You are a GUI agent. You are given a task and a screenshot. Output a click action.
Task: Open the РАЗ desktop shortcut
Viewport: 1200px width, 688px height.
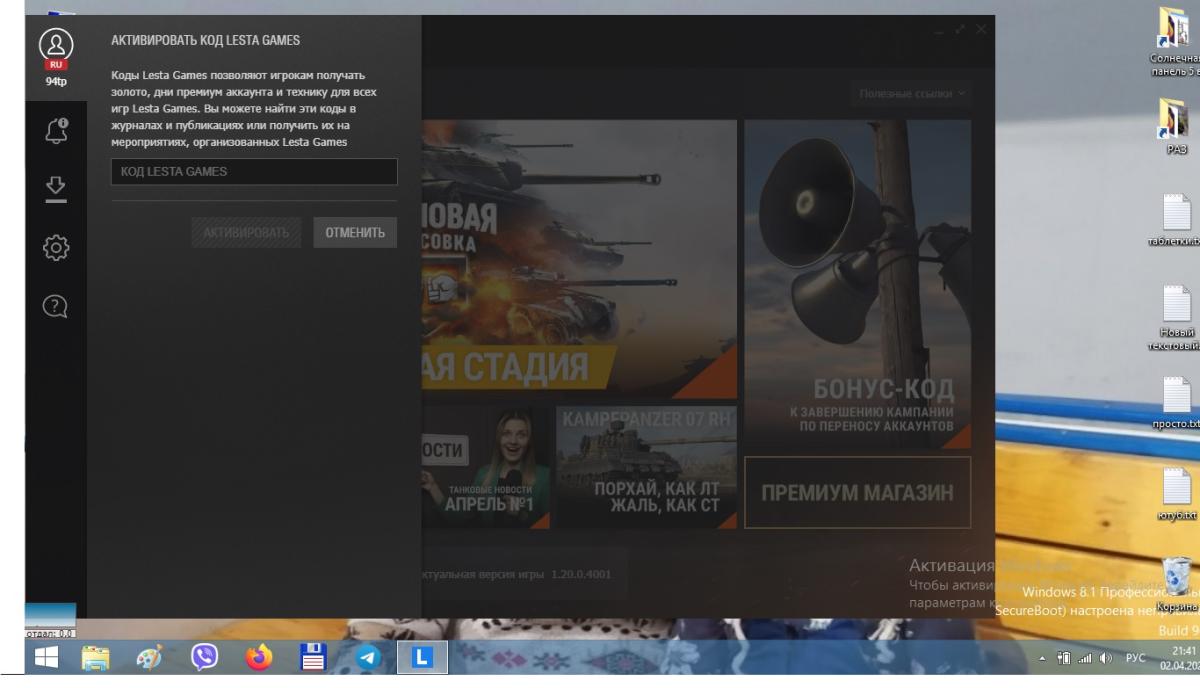pos(1176,126)
